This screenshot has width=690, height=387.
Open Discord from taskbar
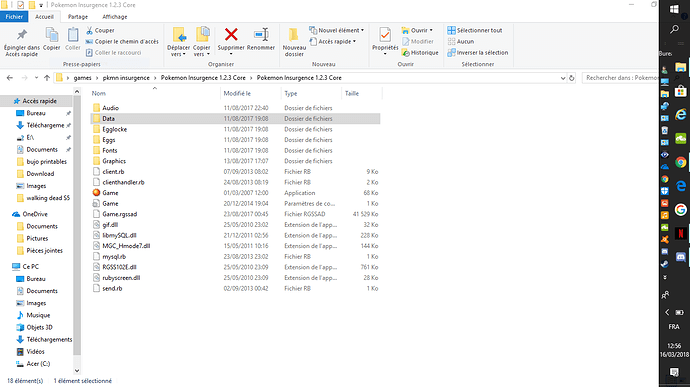point(681,257)
